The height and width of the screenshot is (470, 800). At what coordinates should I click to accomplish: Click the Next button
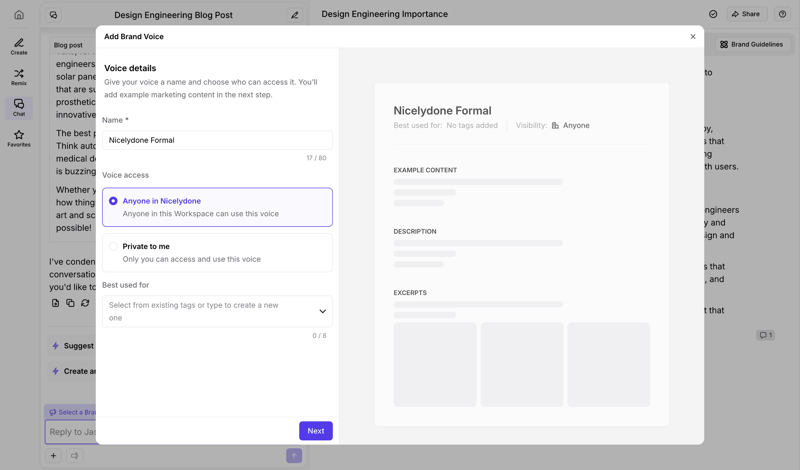316,431
